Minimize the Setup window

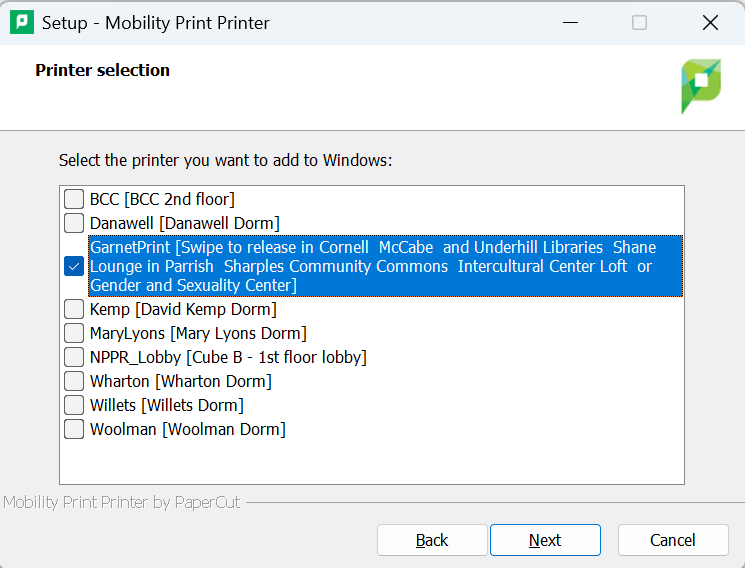tap(570, 22)
